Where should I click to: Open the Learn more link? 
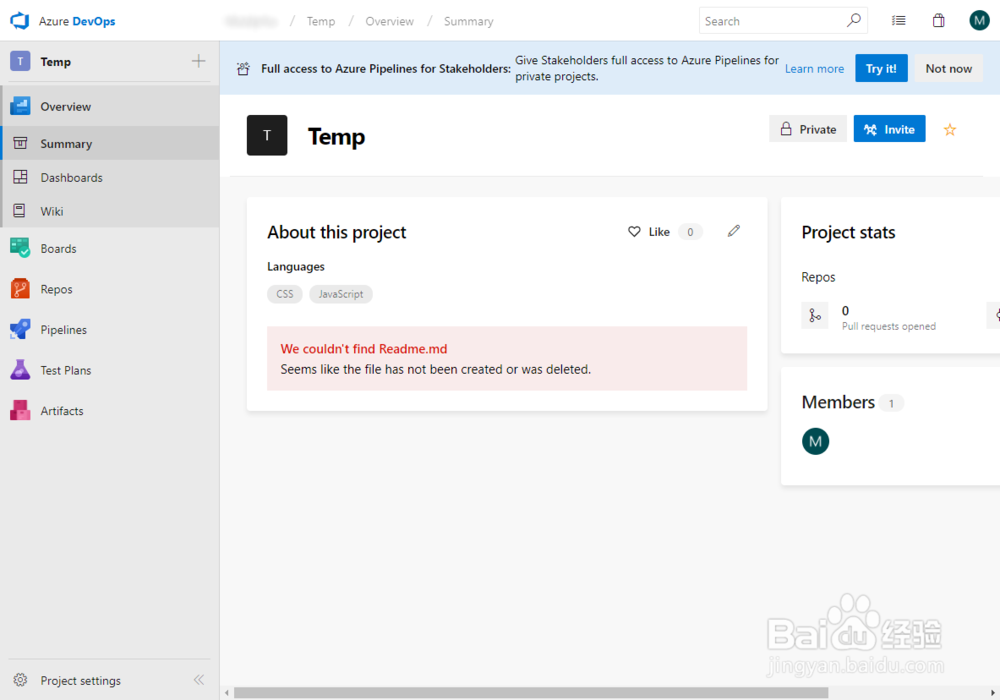[814, 68]
